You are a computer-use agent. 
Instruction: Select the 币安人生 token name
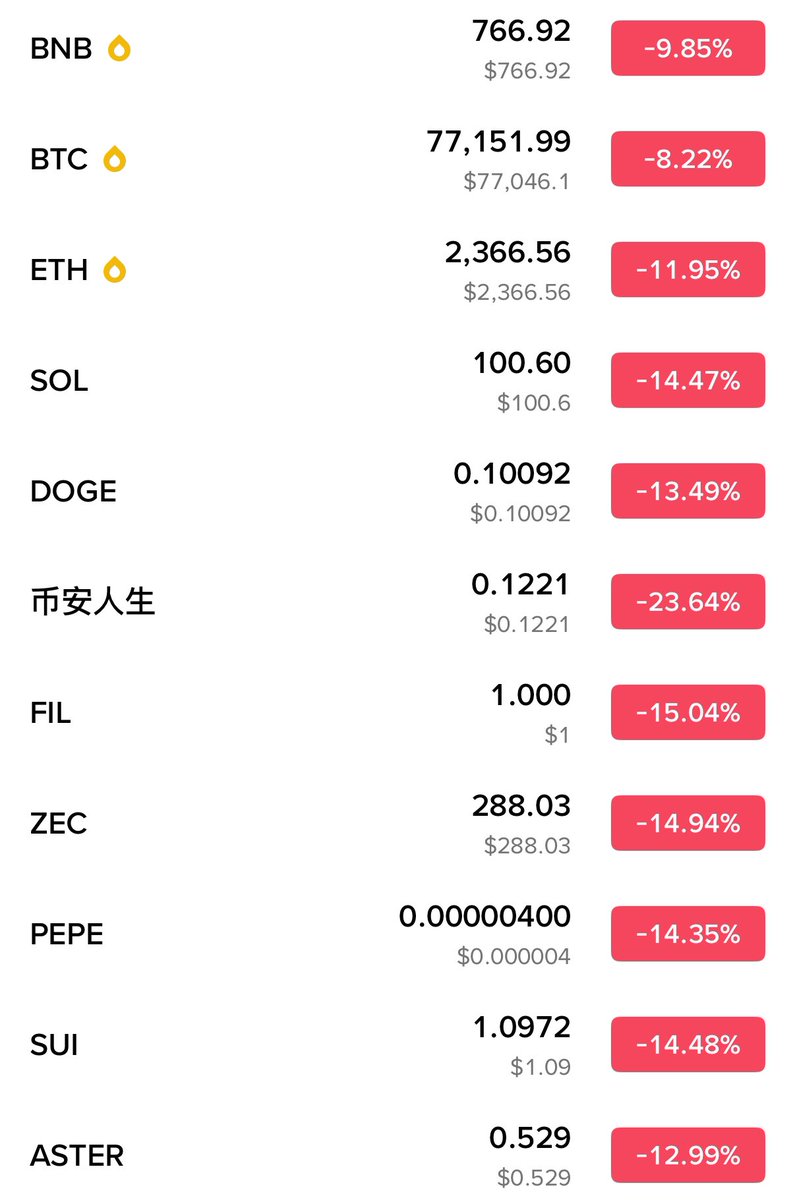point(93,602)
